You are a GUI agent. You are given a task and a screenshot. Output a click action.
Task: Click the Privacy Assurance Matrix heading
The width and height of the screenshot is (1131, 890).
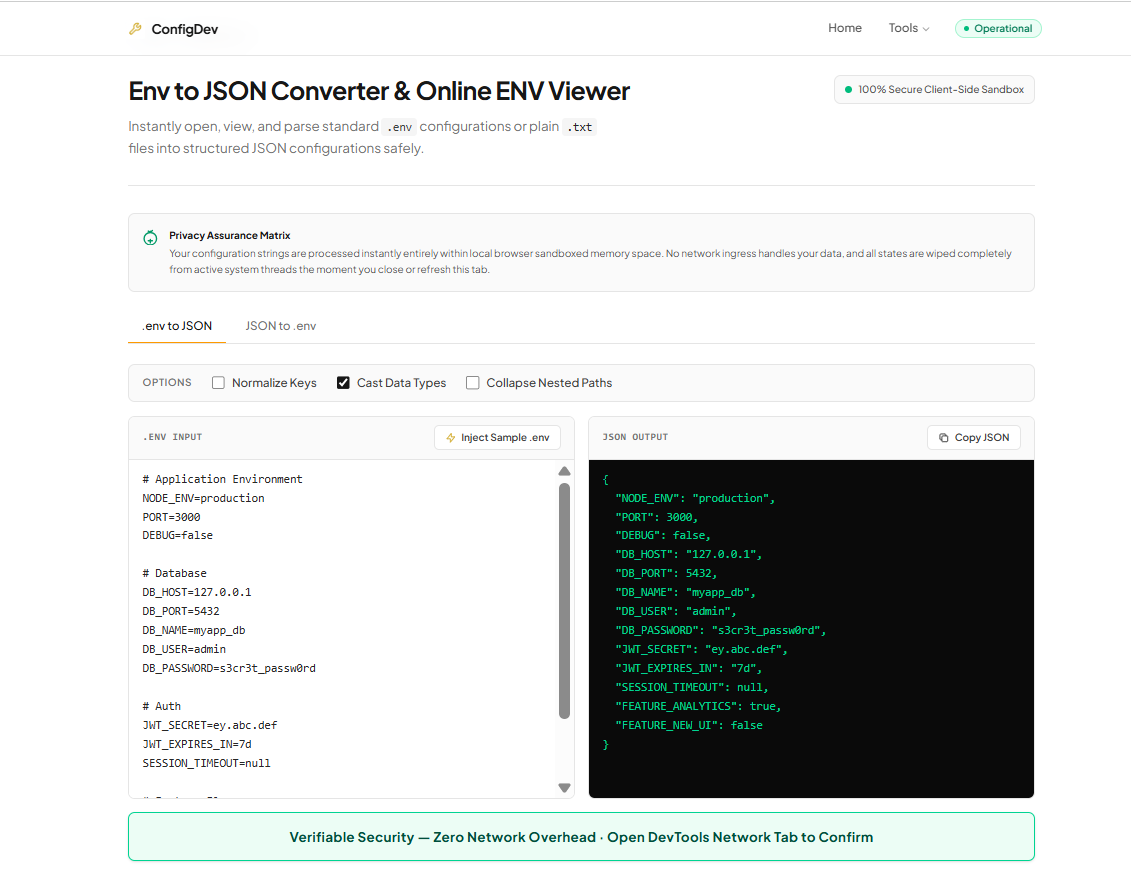tap(230, 235)
